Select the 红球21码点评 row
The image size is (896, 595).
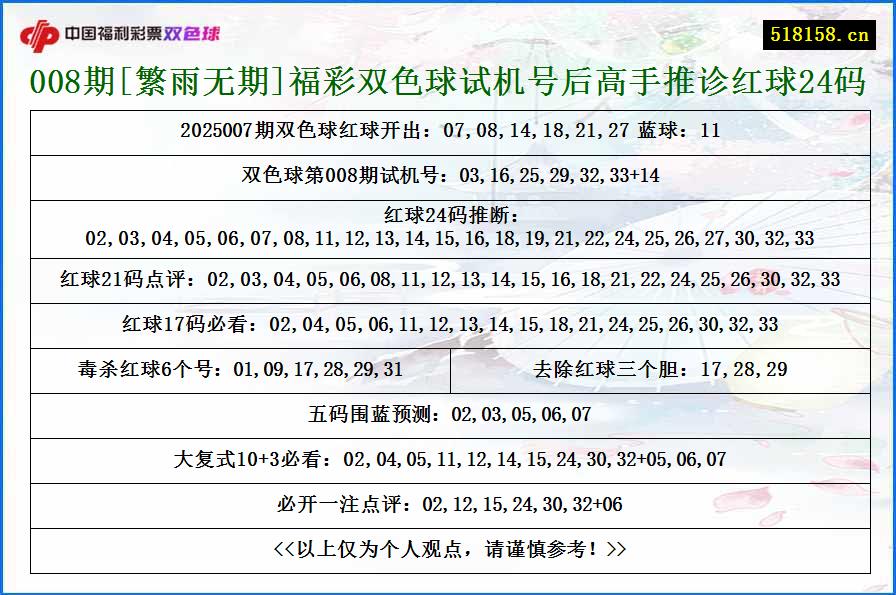[448, 276]
